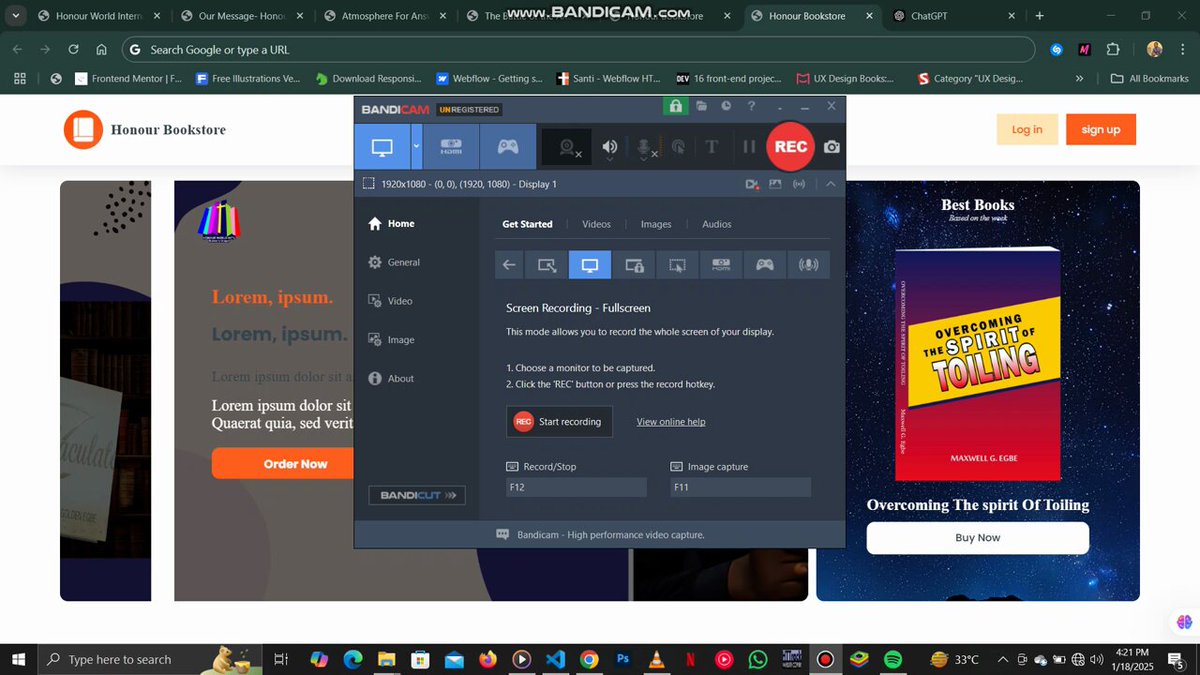Viewport: 1200px width, 675px height.
Task: Switch to the Images tab
Action: [656, 225]
